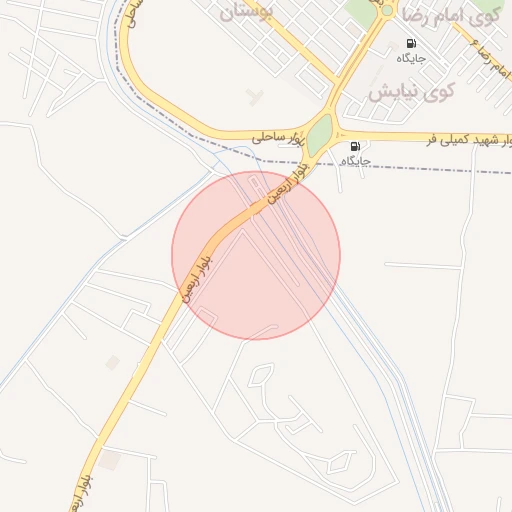
Task: Click the small beige building square west of بلوار اربعین
Action: (113, 363)
